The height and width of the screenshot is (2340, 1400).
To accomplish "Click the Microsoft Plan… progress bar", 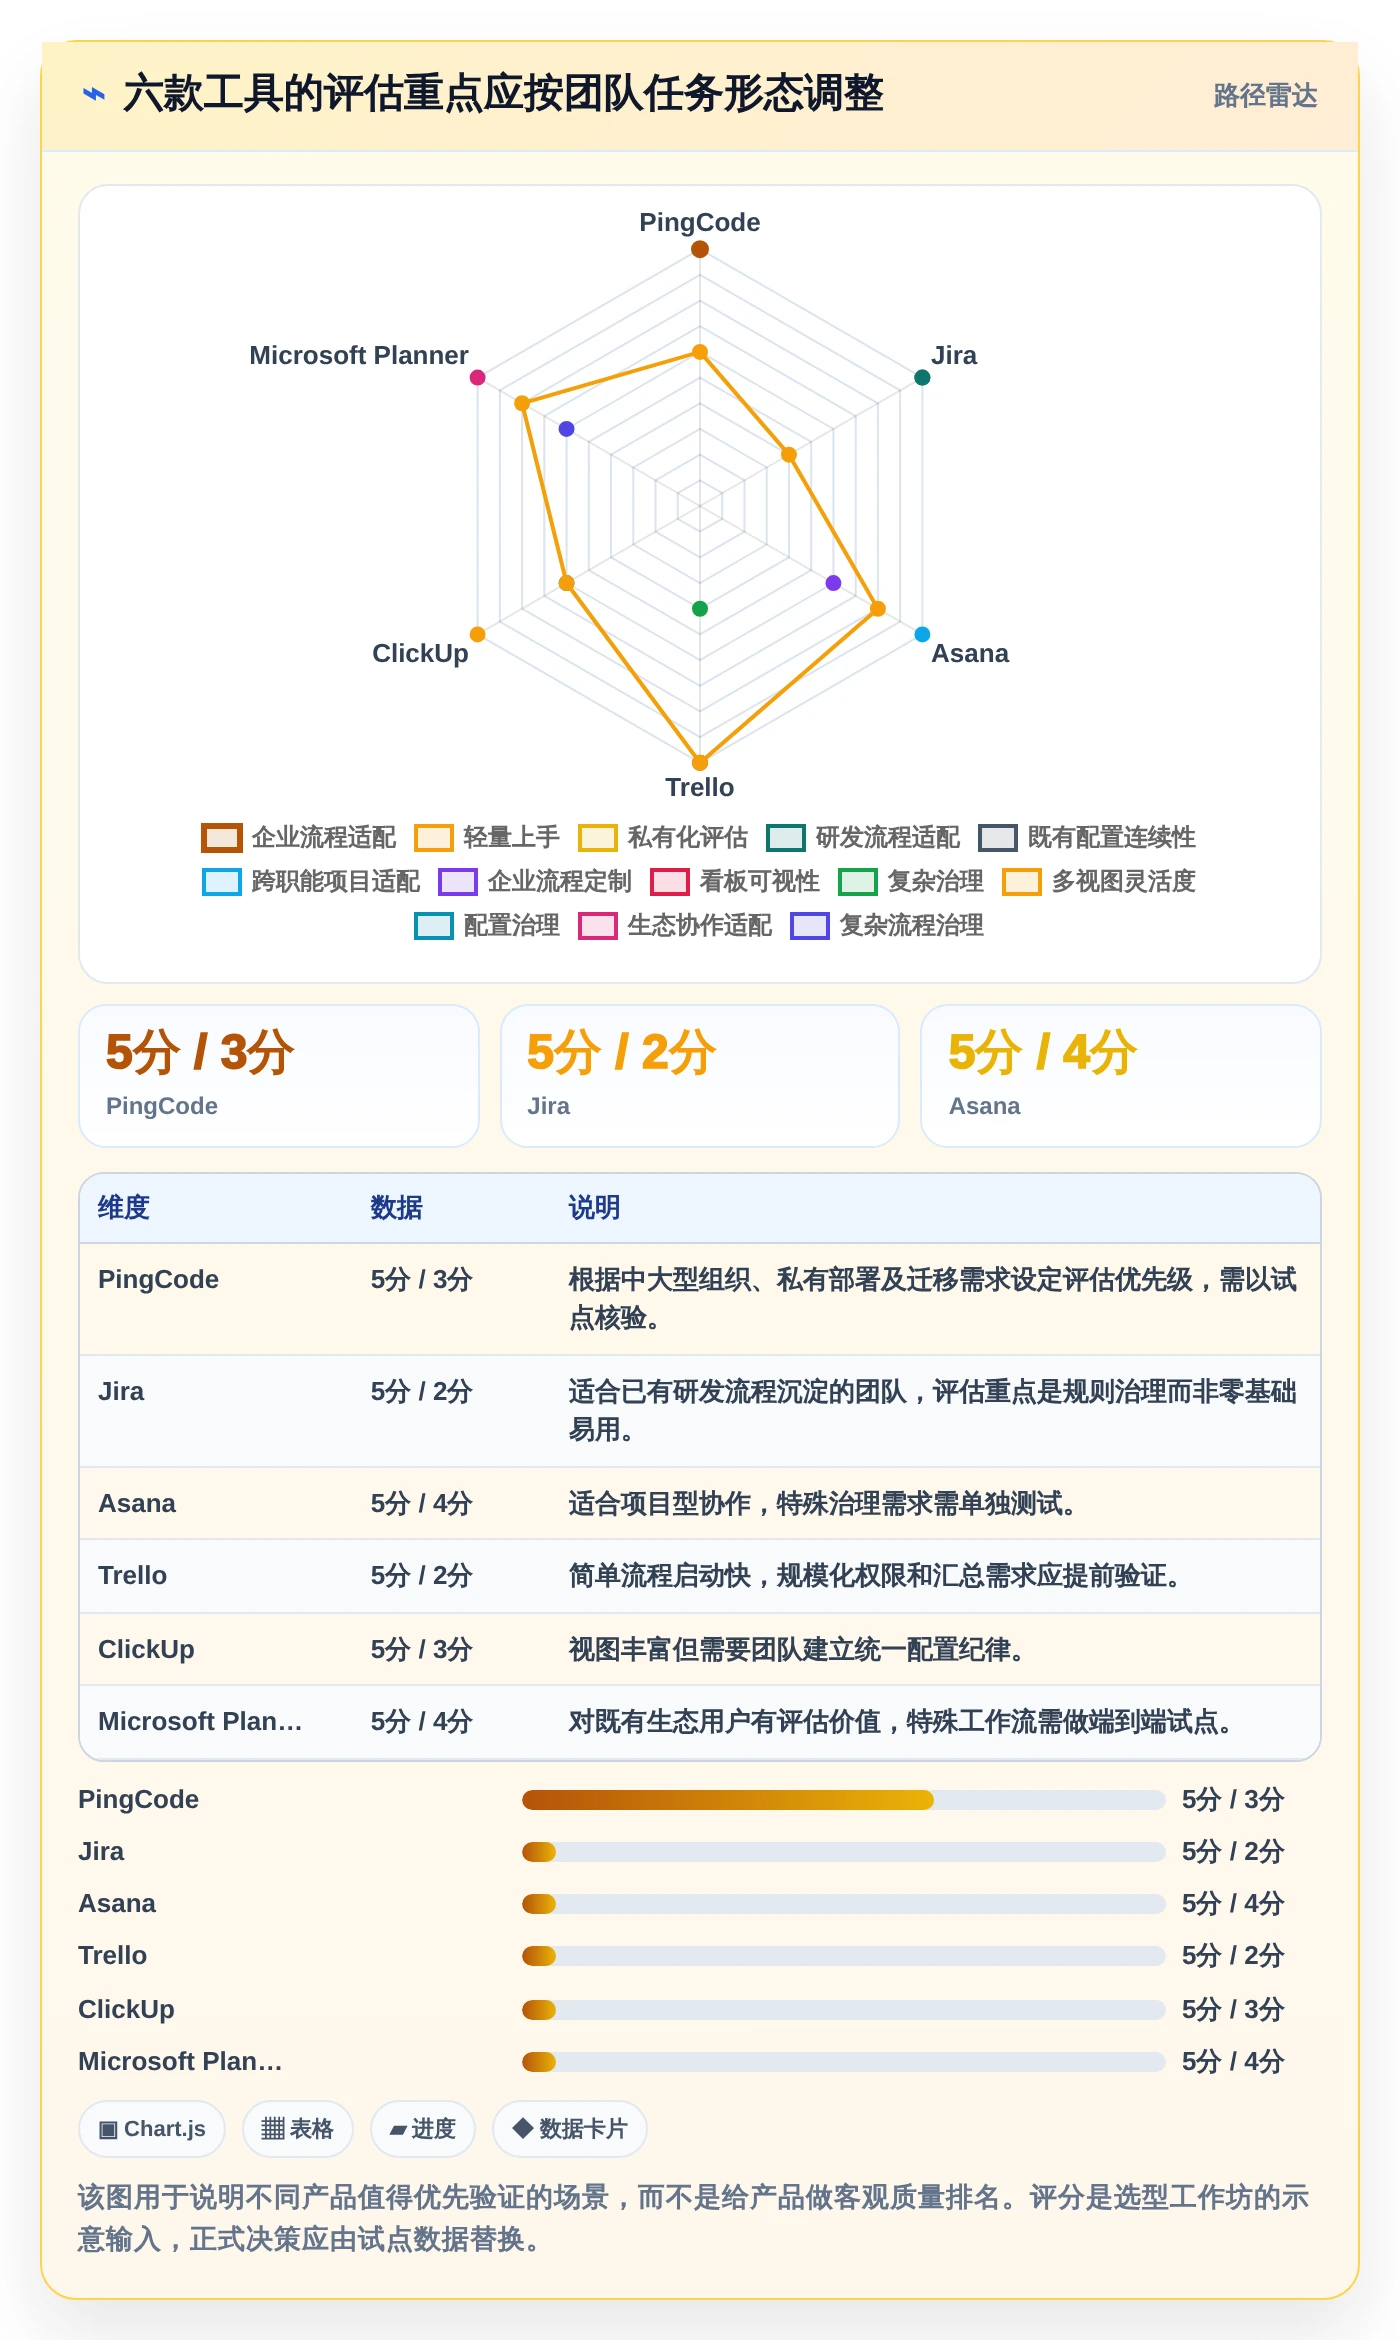I will [844, 2062].
